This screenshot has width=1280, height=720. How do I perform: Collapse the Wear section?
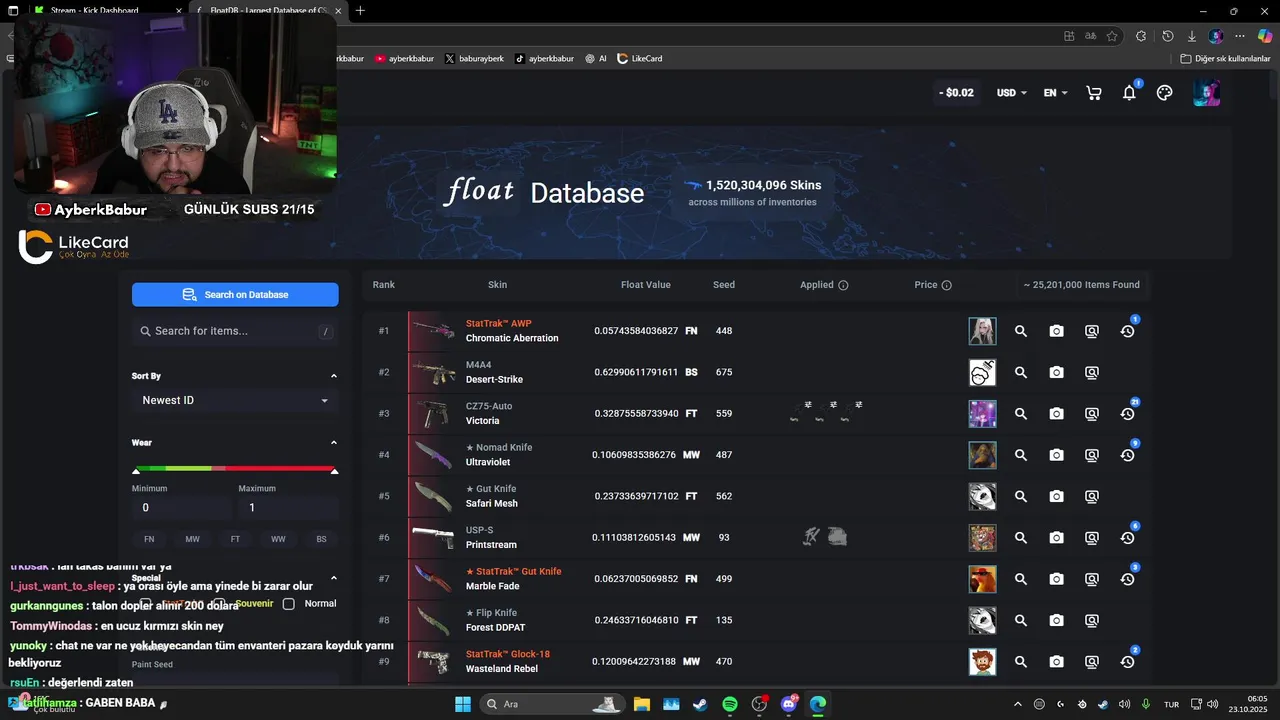[334, 442]
